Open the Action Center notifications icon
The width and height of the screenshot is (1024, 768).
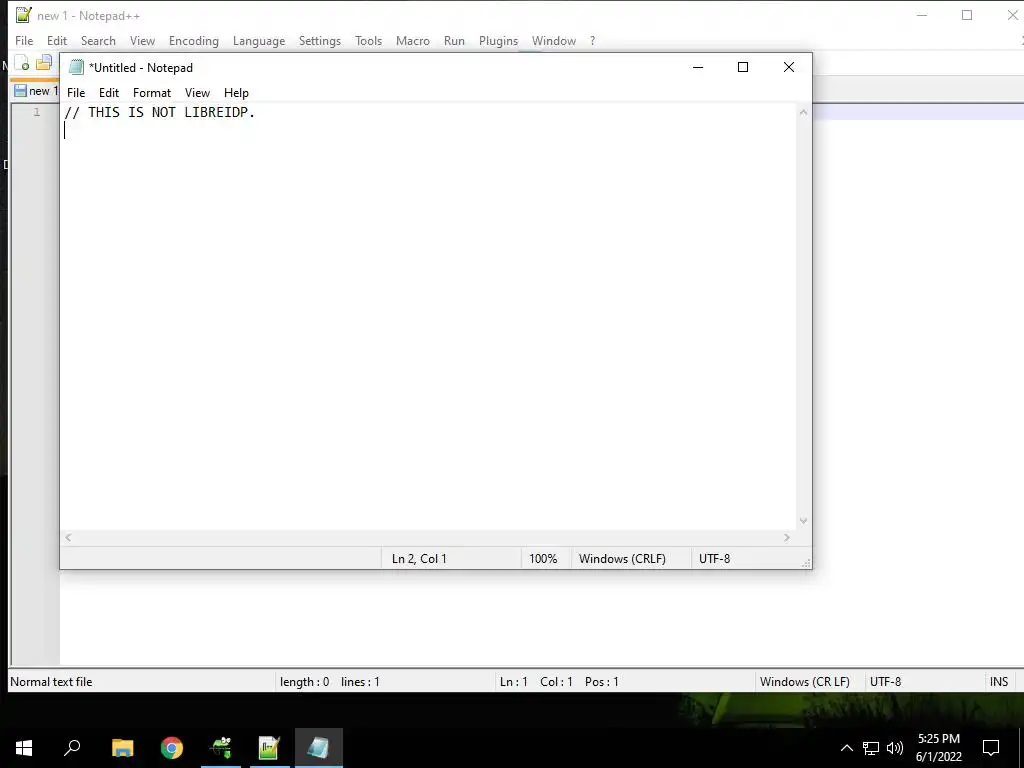coord(991,748)
